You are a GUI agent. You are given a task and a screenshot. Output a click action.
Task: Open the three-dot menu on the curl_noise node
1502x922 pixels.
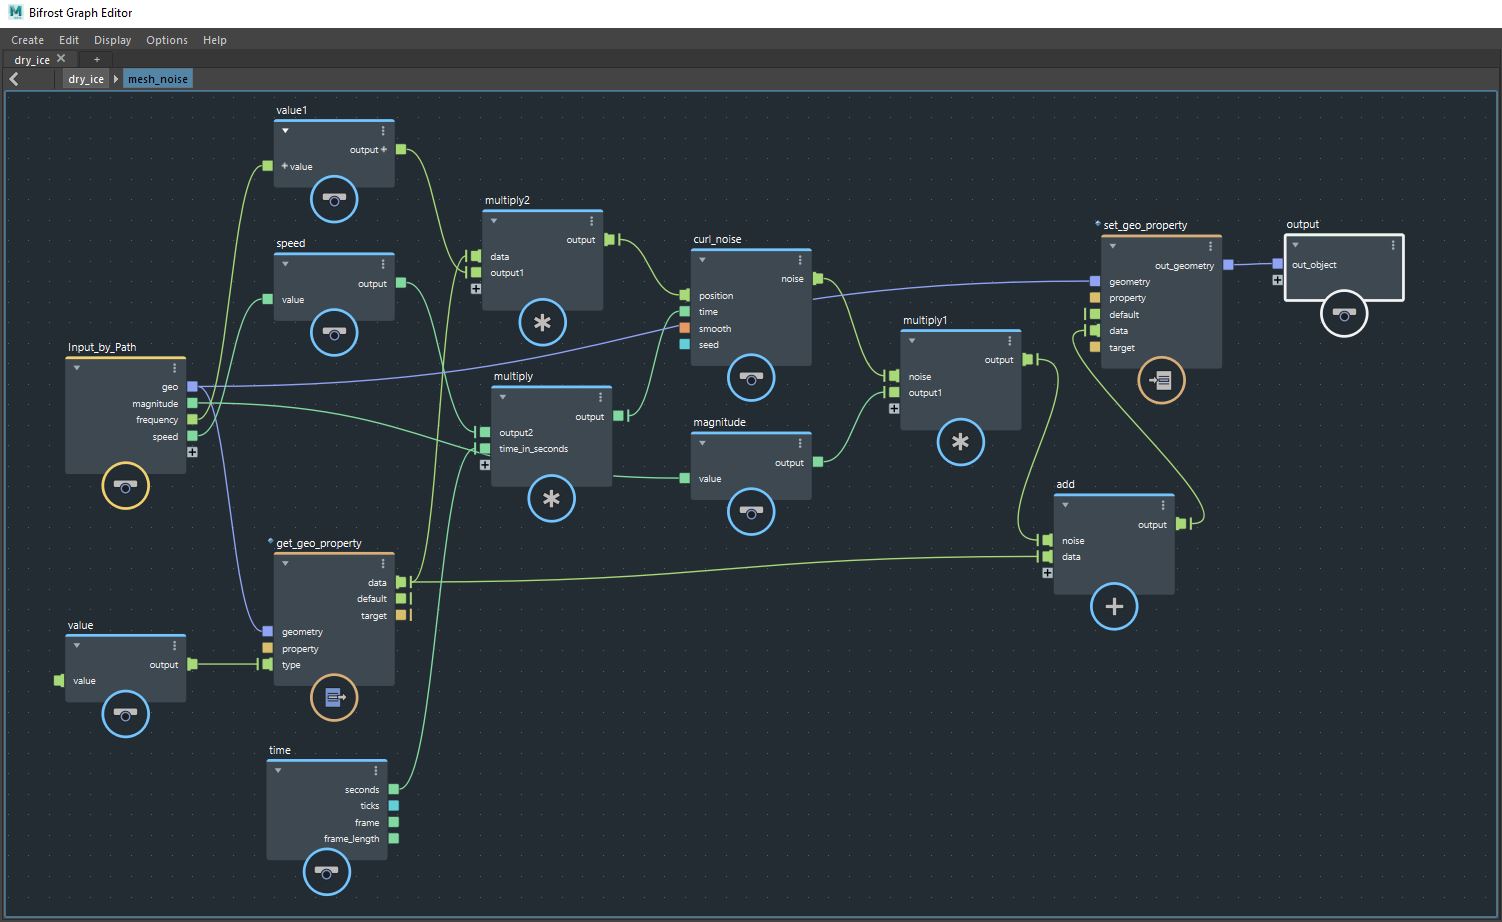[801, 259]
